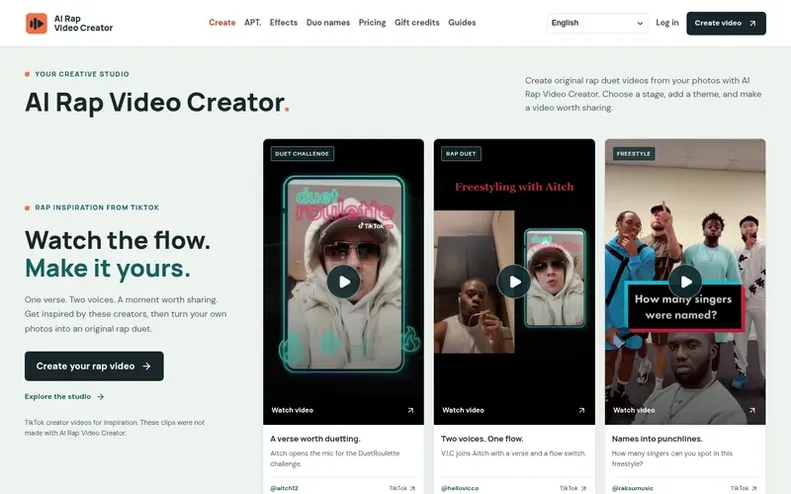Screen dimensions: 791x494
Task: Click the 'Freestyling with Aitch' video title
Action: point(514,187)
